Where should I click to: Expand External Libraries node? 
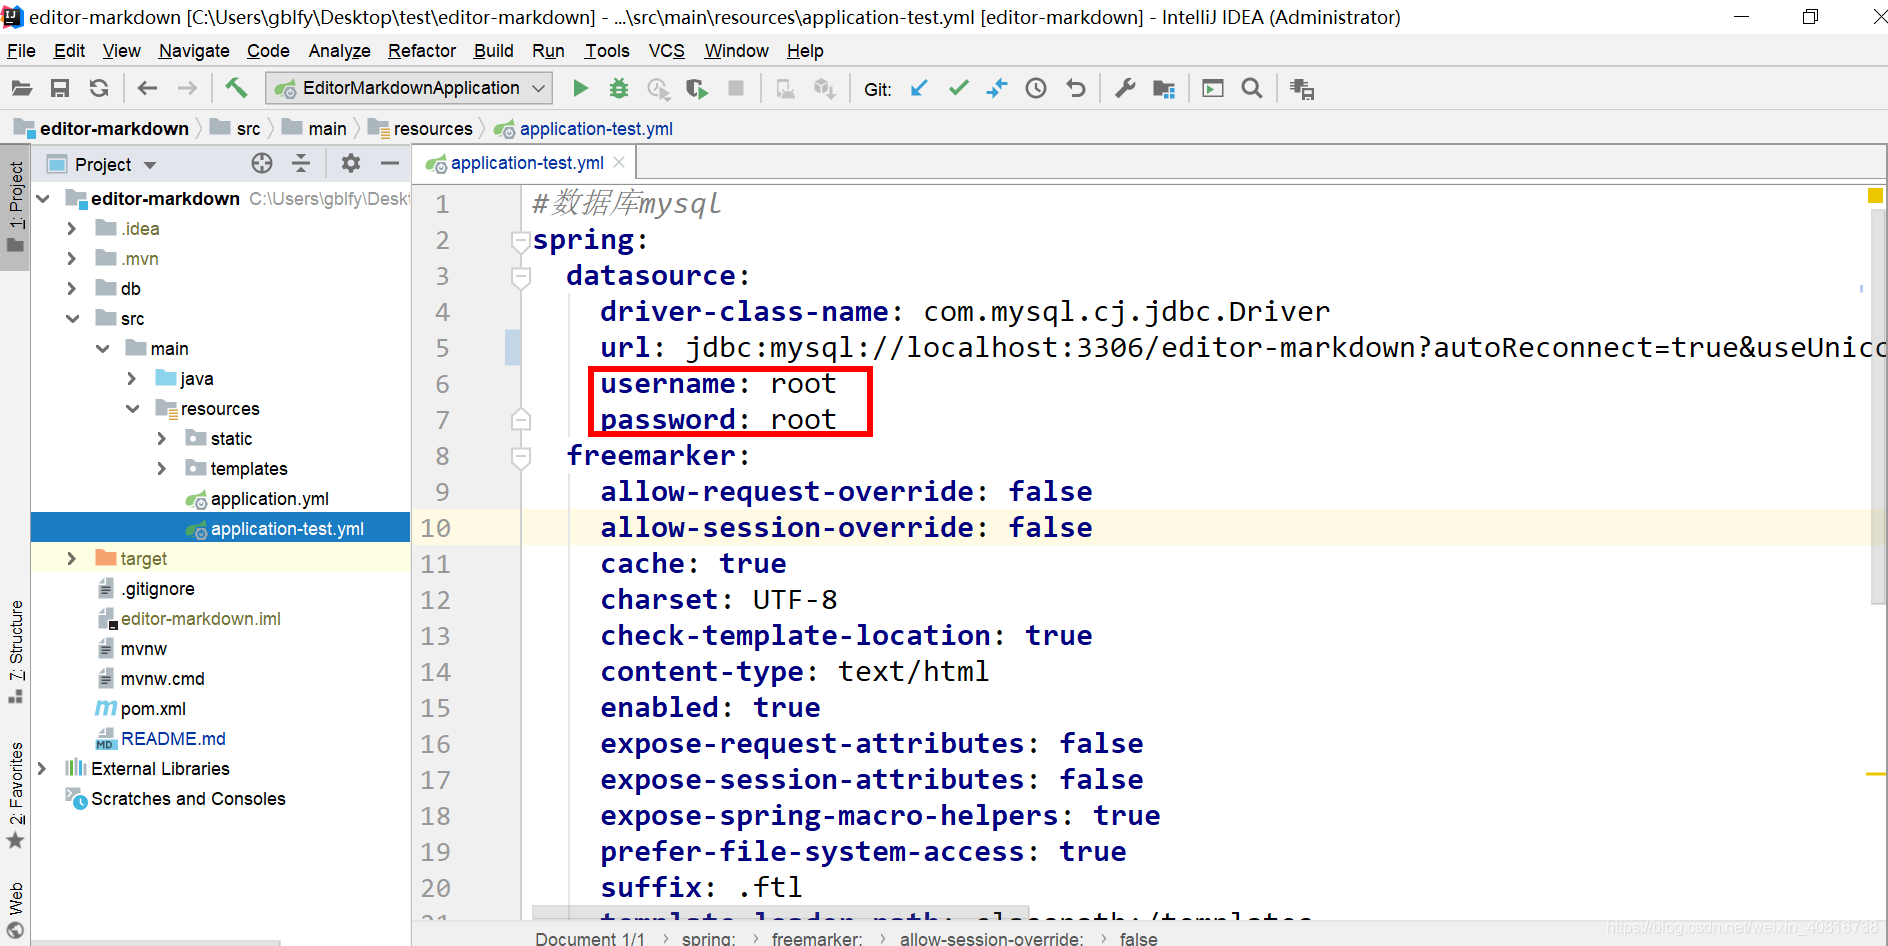click(41, 769)
